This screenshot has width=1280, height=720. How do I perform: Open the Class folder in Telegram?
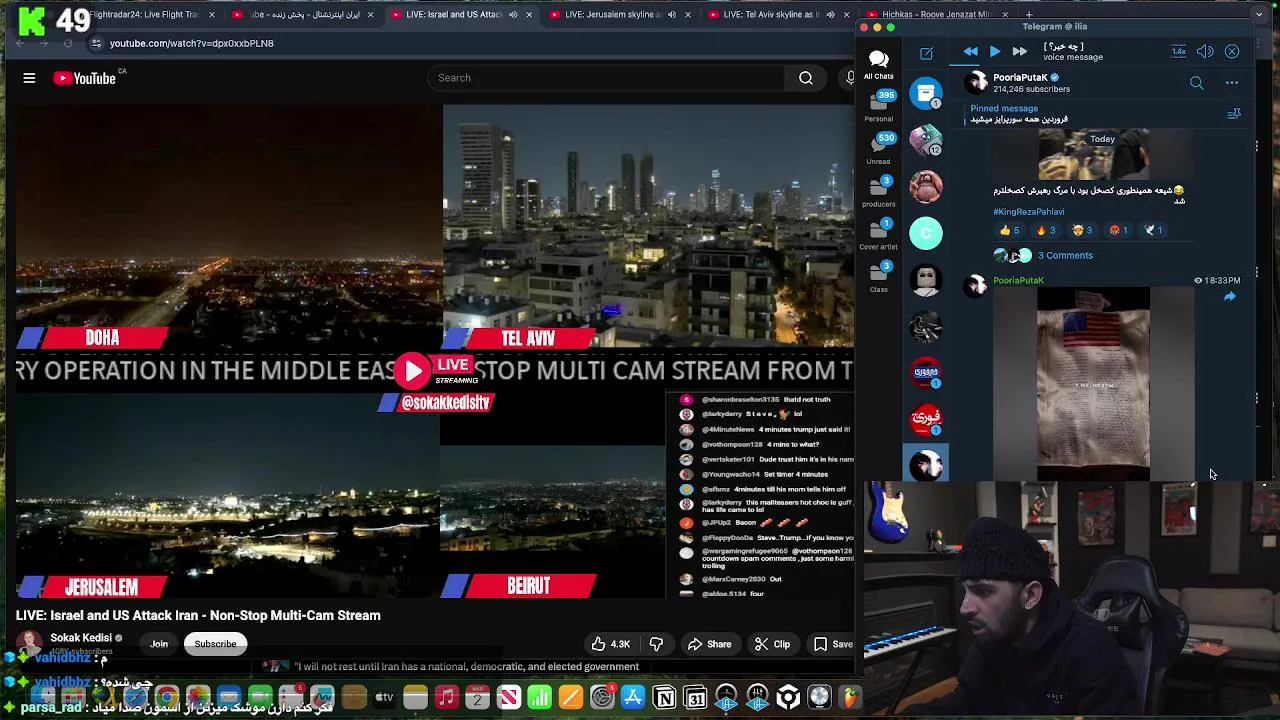(x=878, y=278)
